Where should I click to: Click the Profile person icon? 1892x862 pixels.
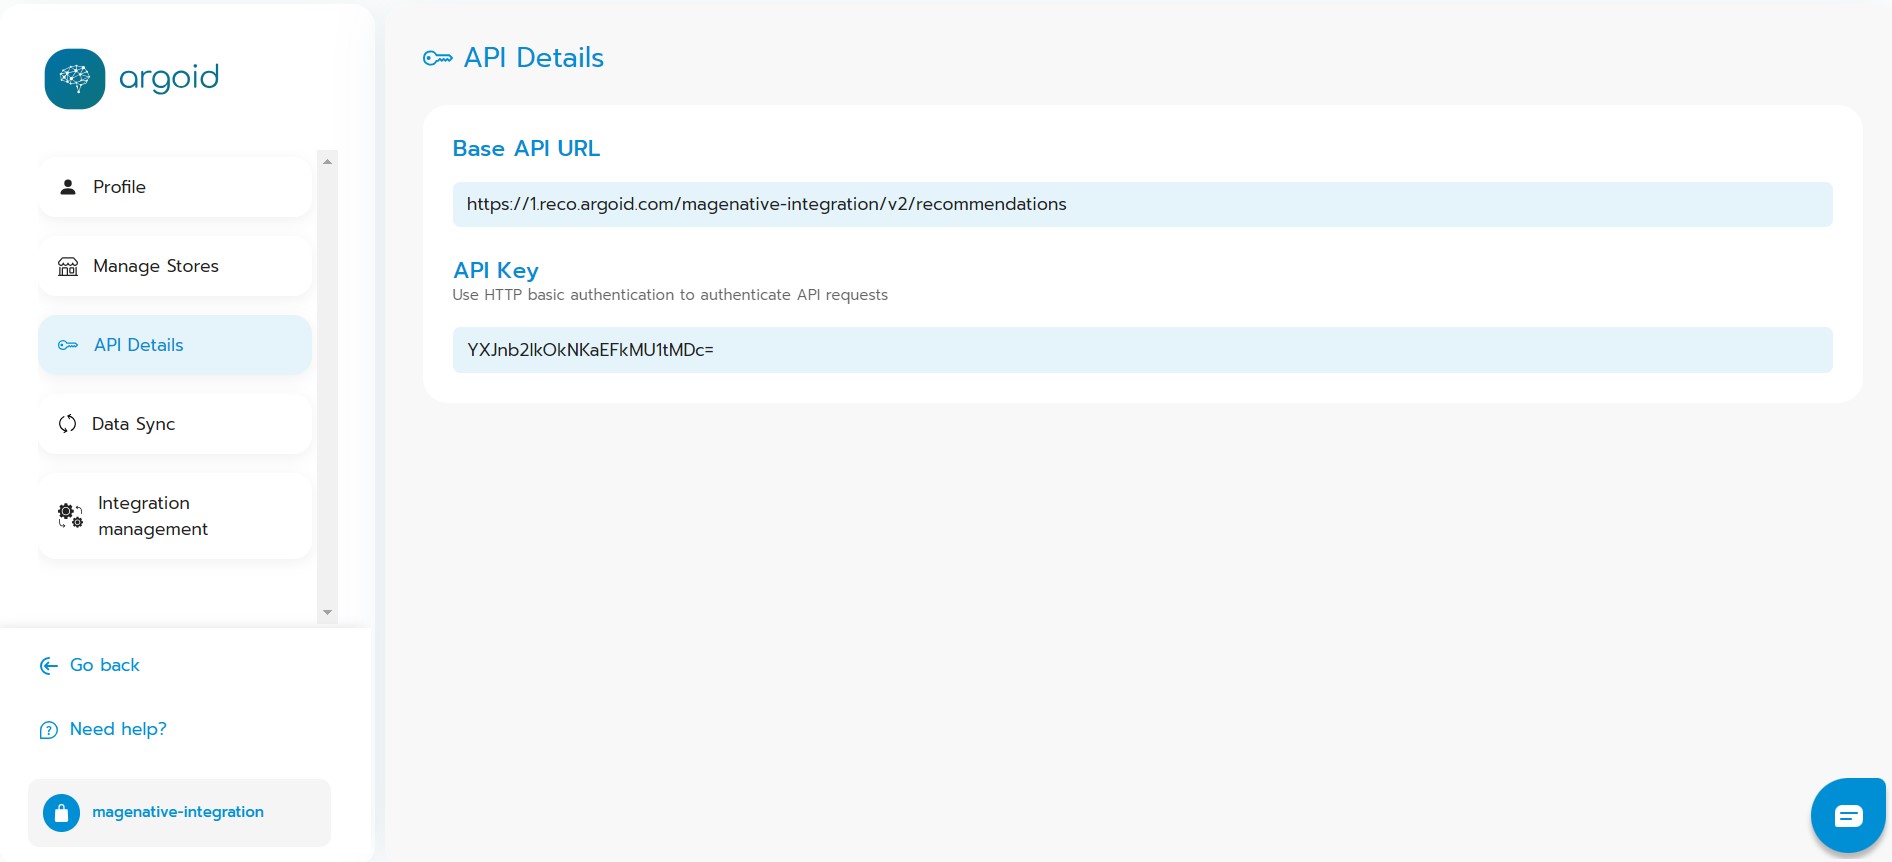[x=68, y=187]
